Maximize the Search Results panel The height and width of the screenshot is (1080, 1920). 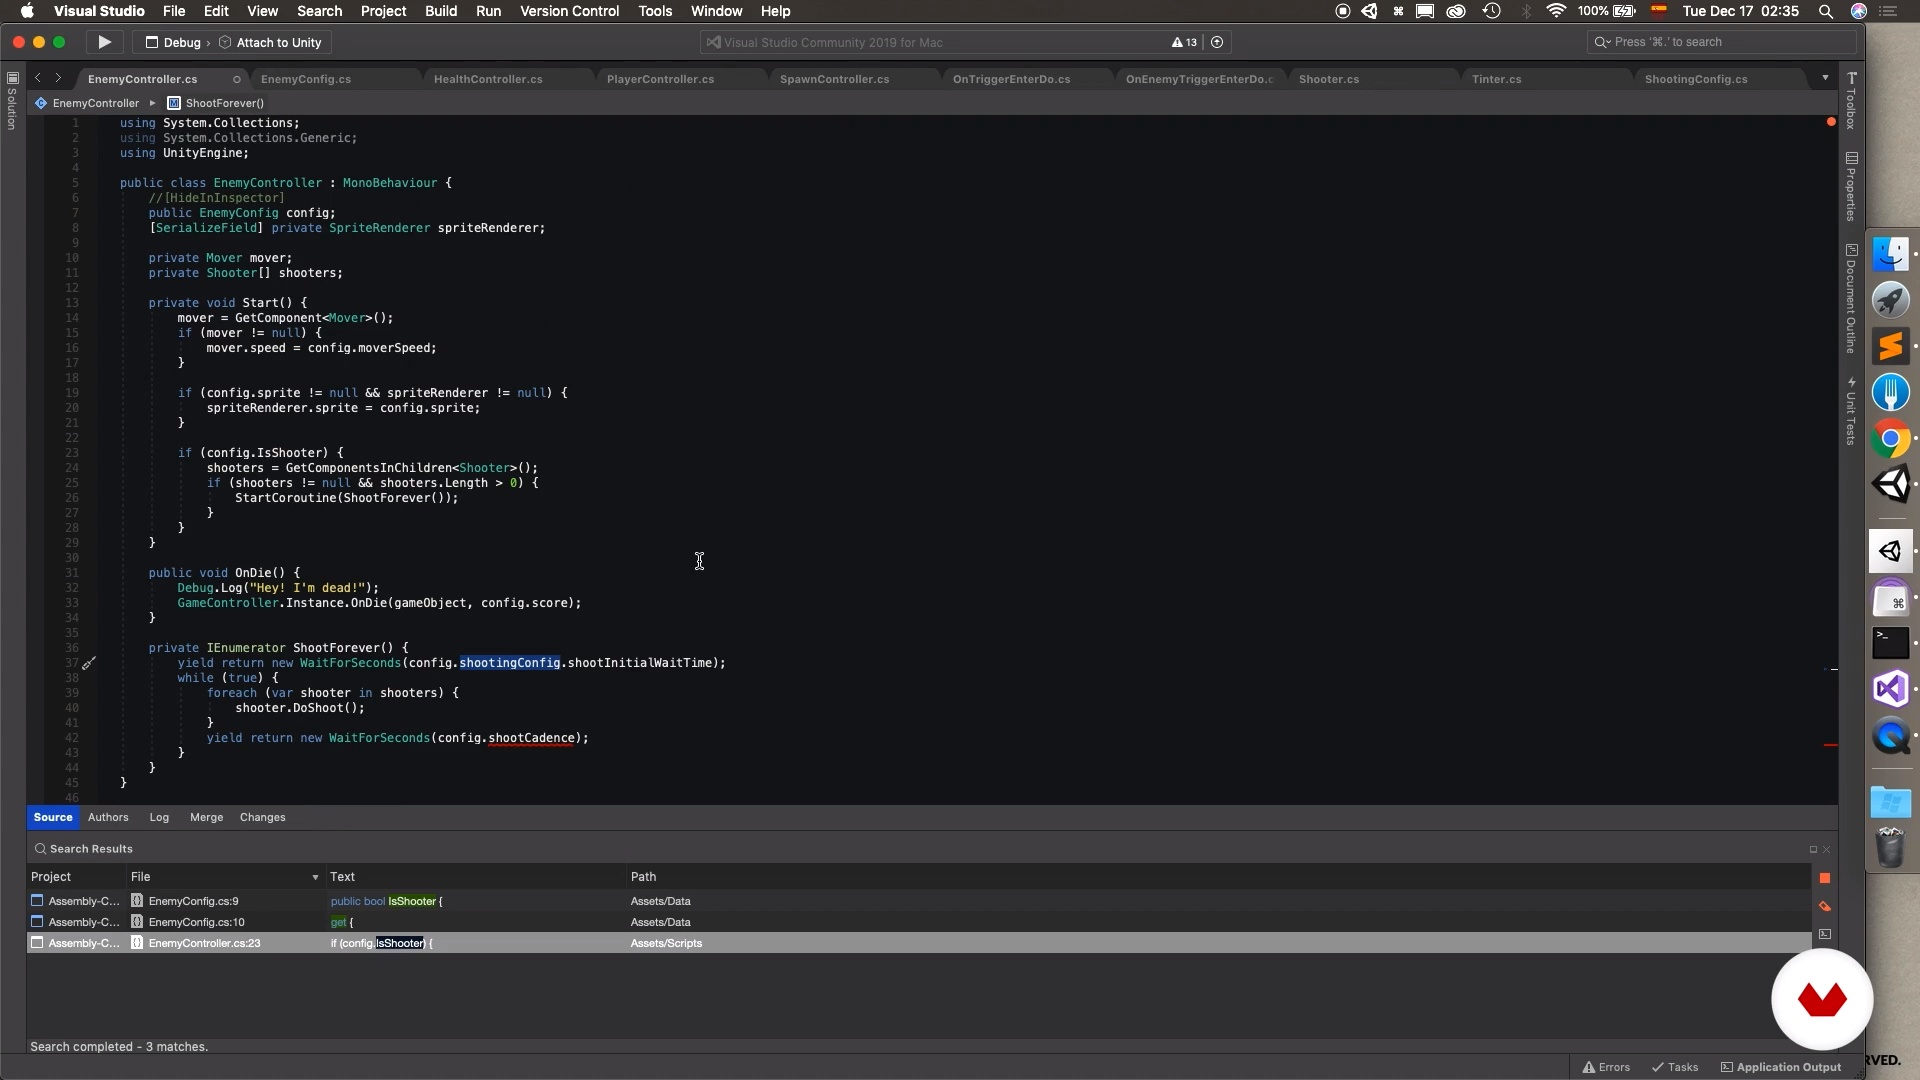click(1813, 849)
